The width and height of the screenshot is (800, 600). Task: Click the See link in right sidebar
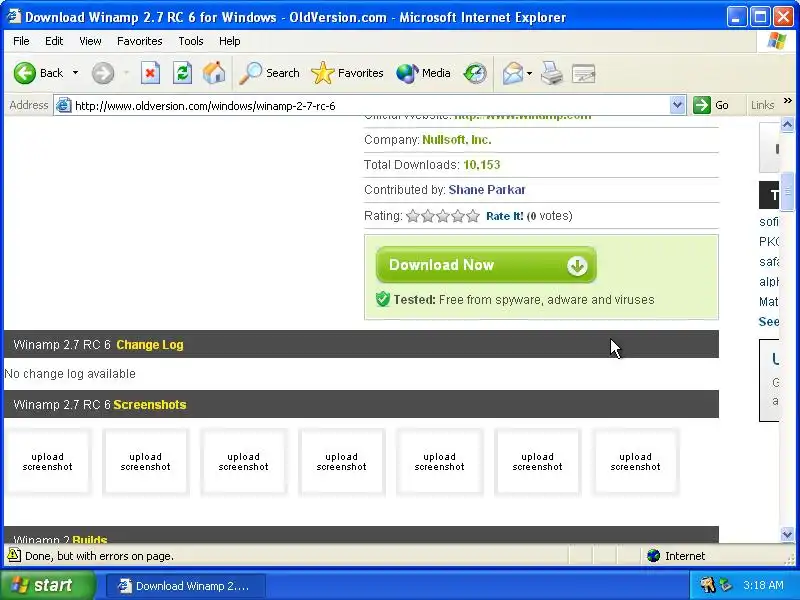click(769, 322)
